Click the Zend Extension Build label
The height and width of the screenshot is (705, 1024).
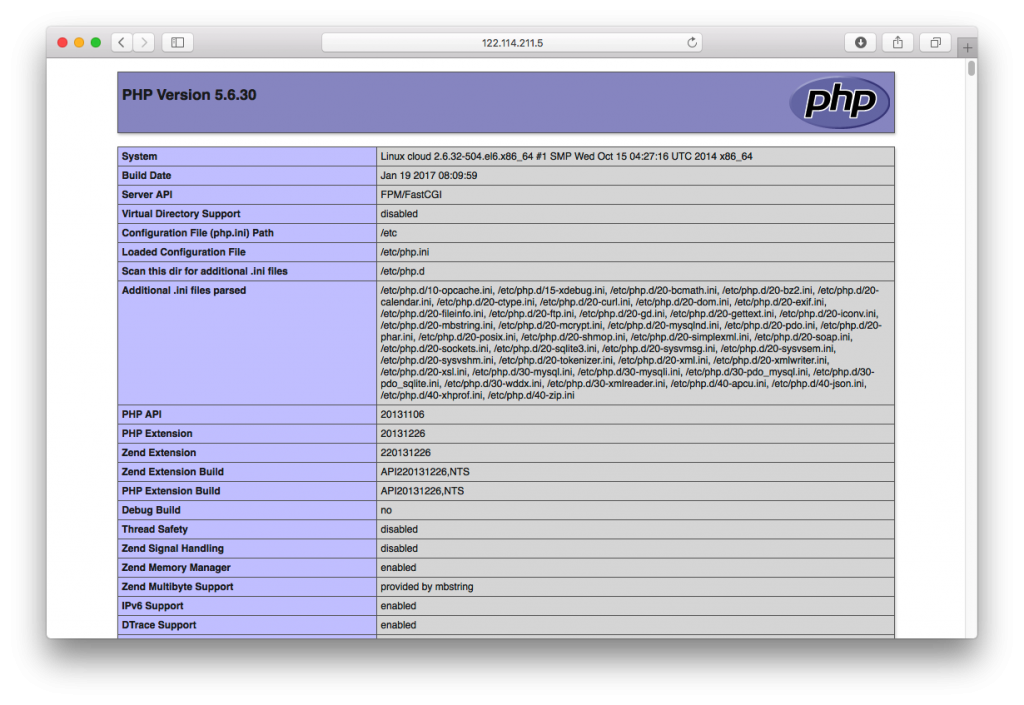tap(172, 472)
